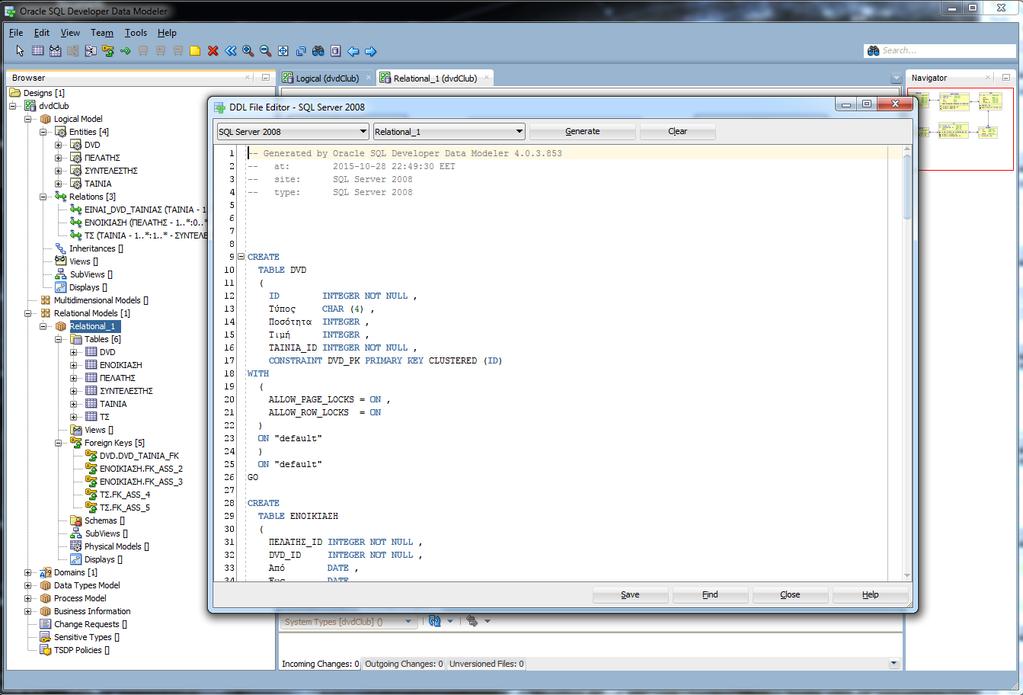Click the Domains icon in Browser tree

click(45, 572)
